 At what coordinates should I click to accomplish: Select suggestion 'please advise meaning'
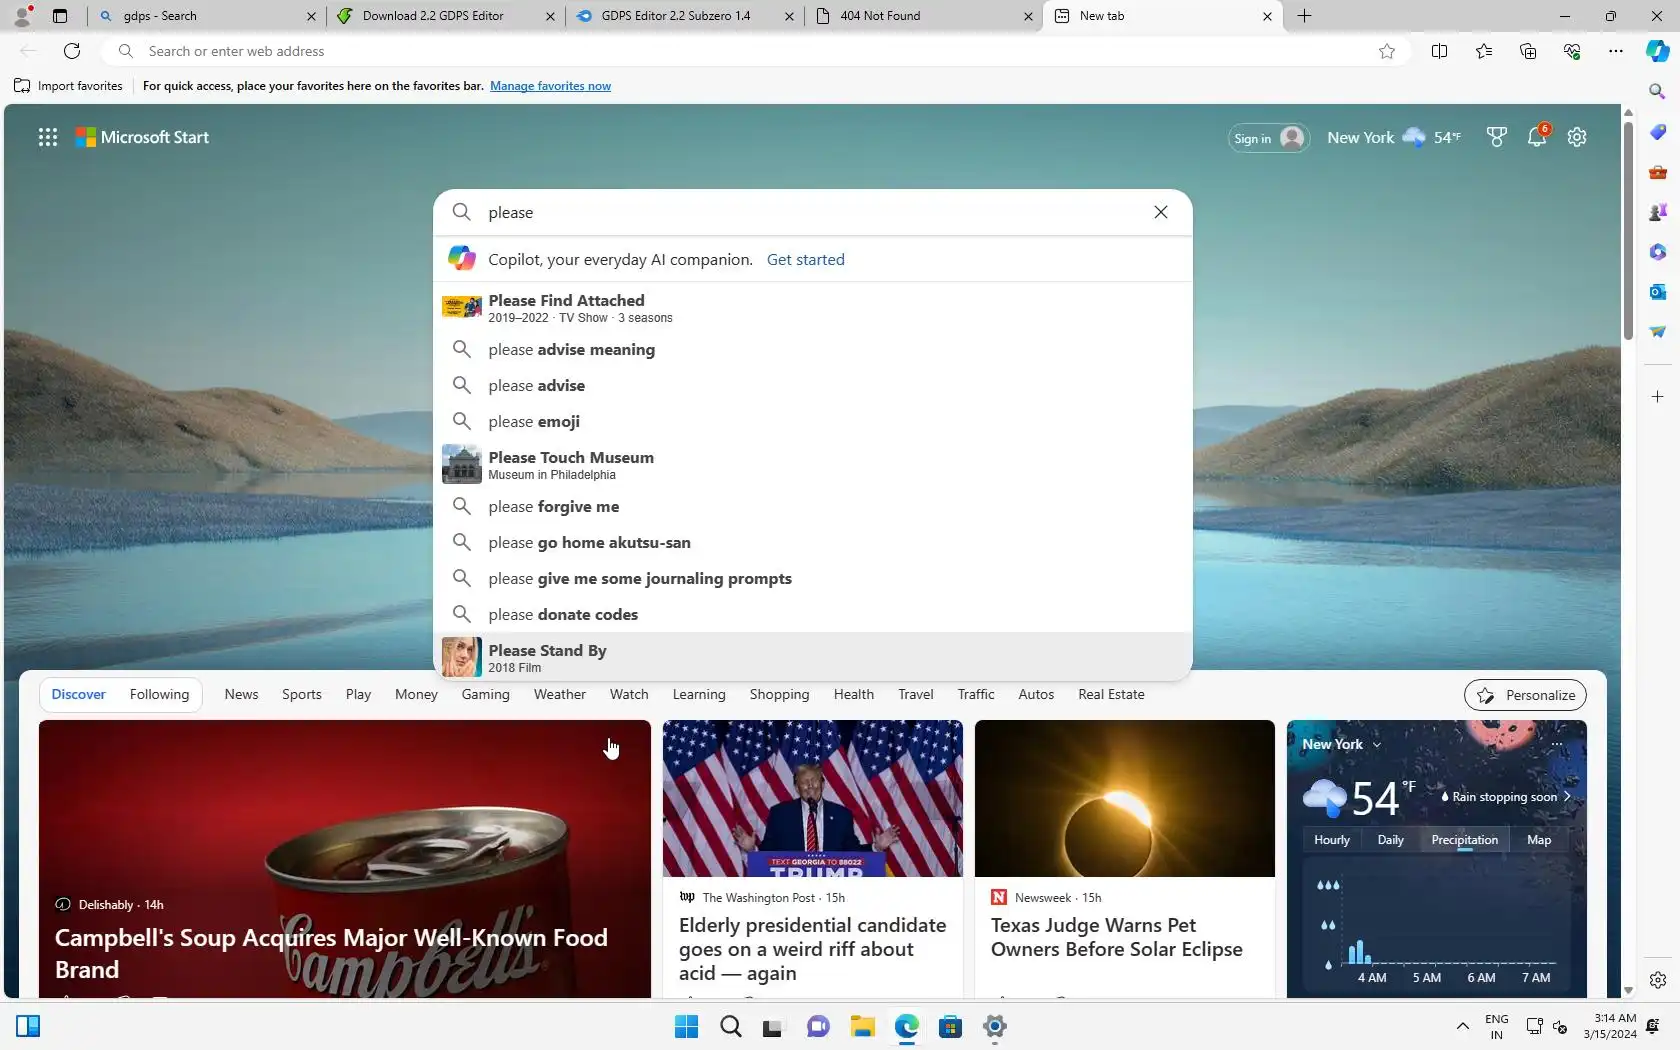pyautogui.click(x=812, y=349)
